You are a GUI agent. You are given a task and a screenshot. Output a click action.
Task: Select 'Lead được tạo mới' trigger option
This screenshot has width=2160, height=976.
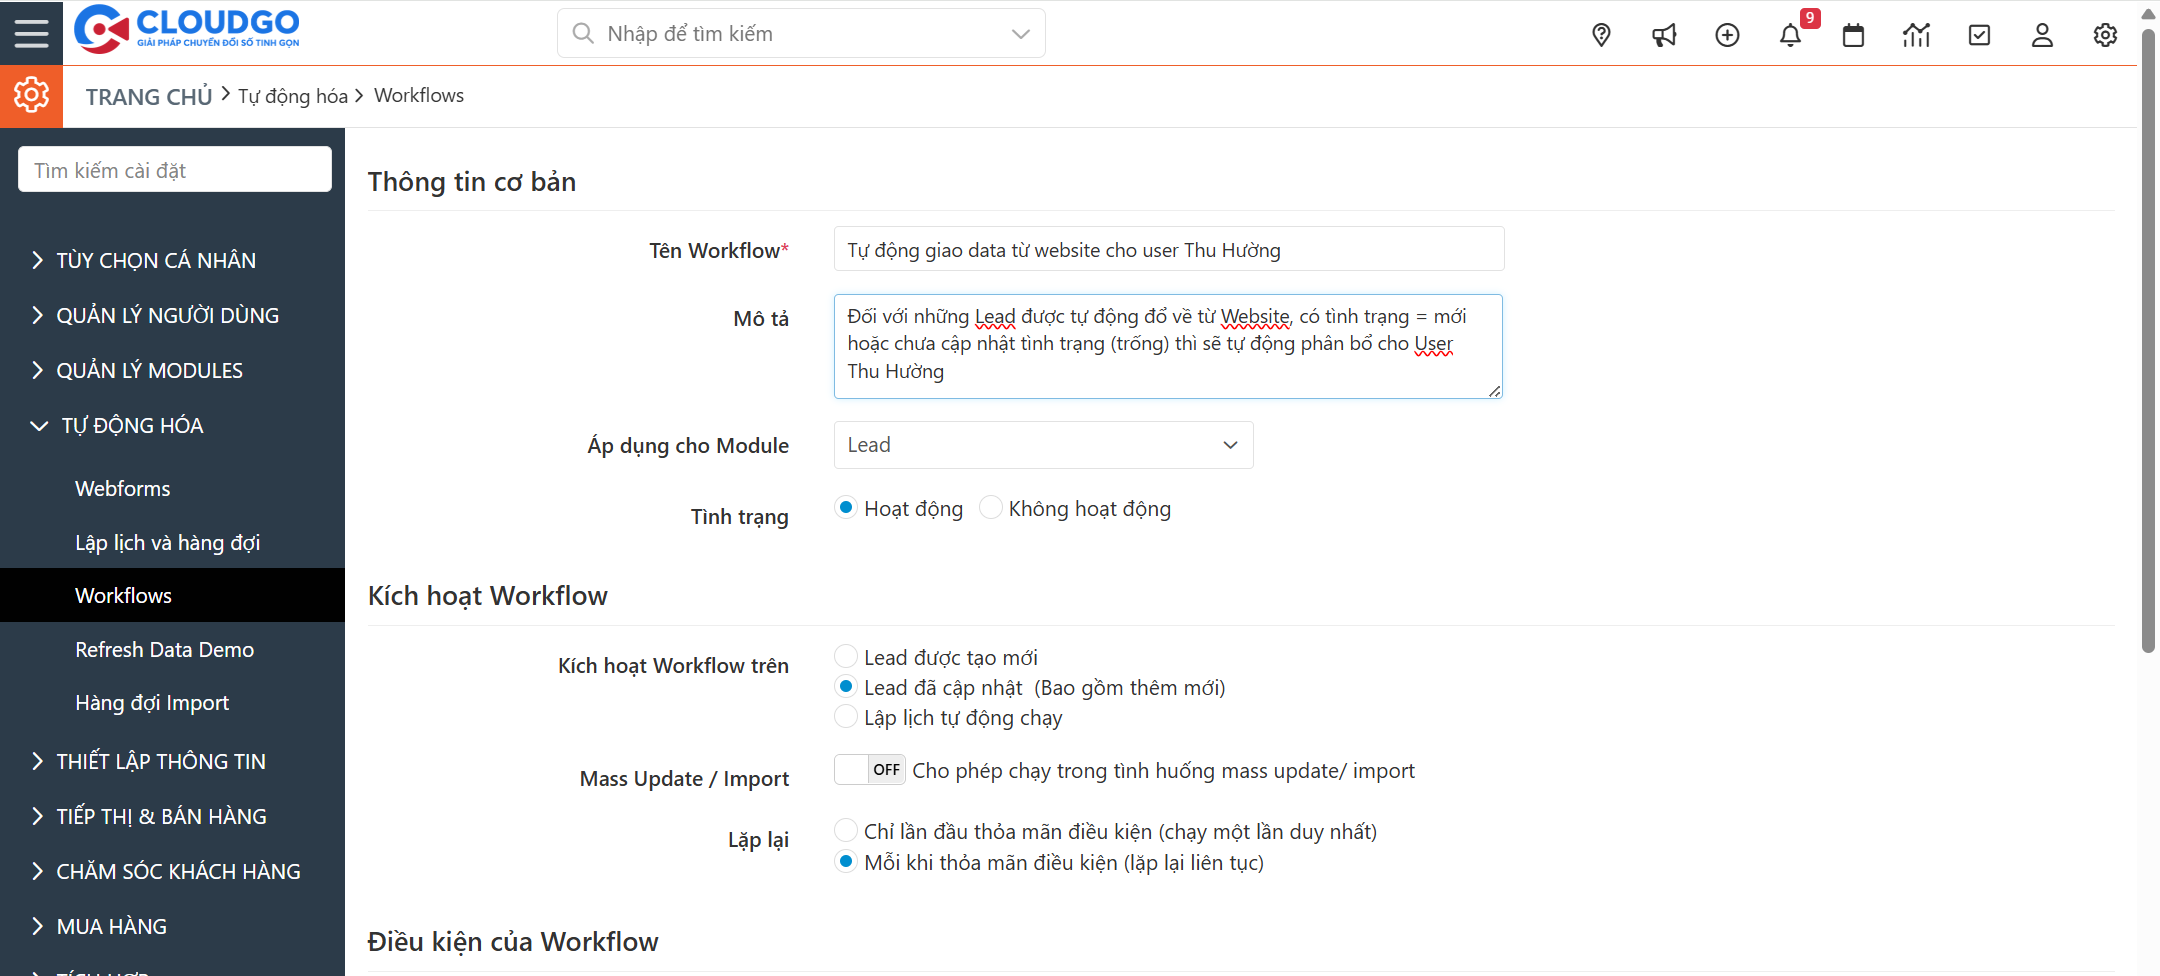pyautogui.click(x=846, y=657)
